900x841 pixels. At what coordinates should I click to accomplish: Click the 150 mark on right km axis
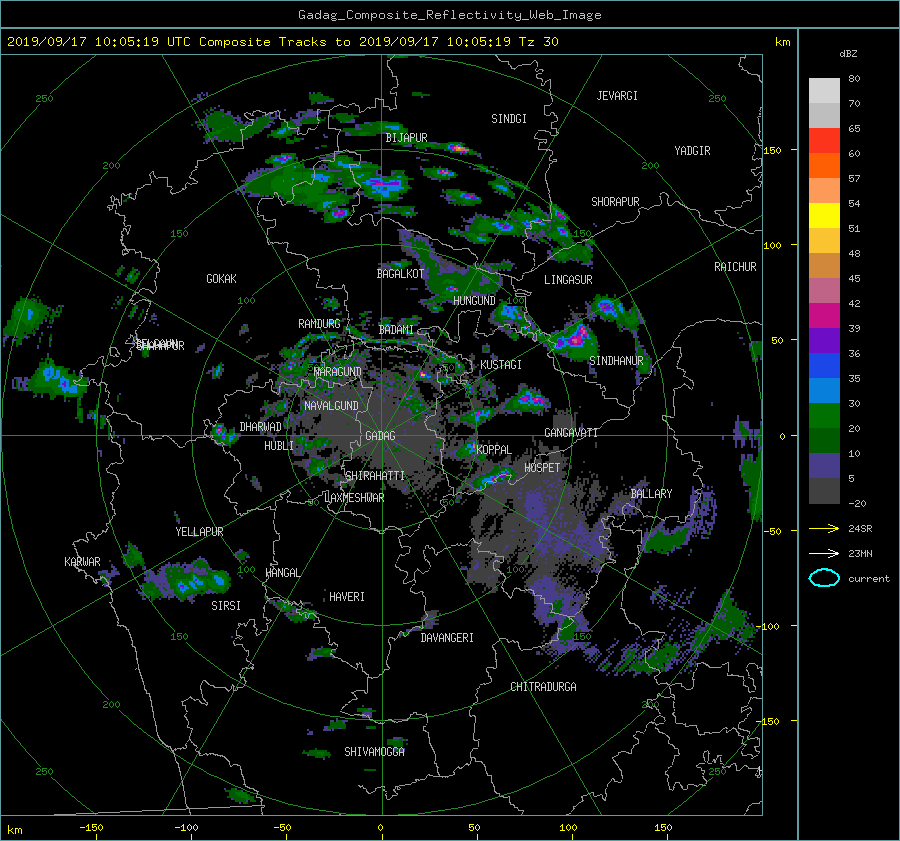pyautogui.click(x=773, y=150)
